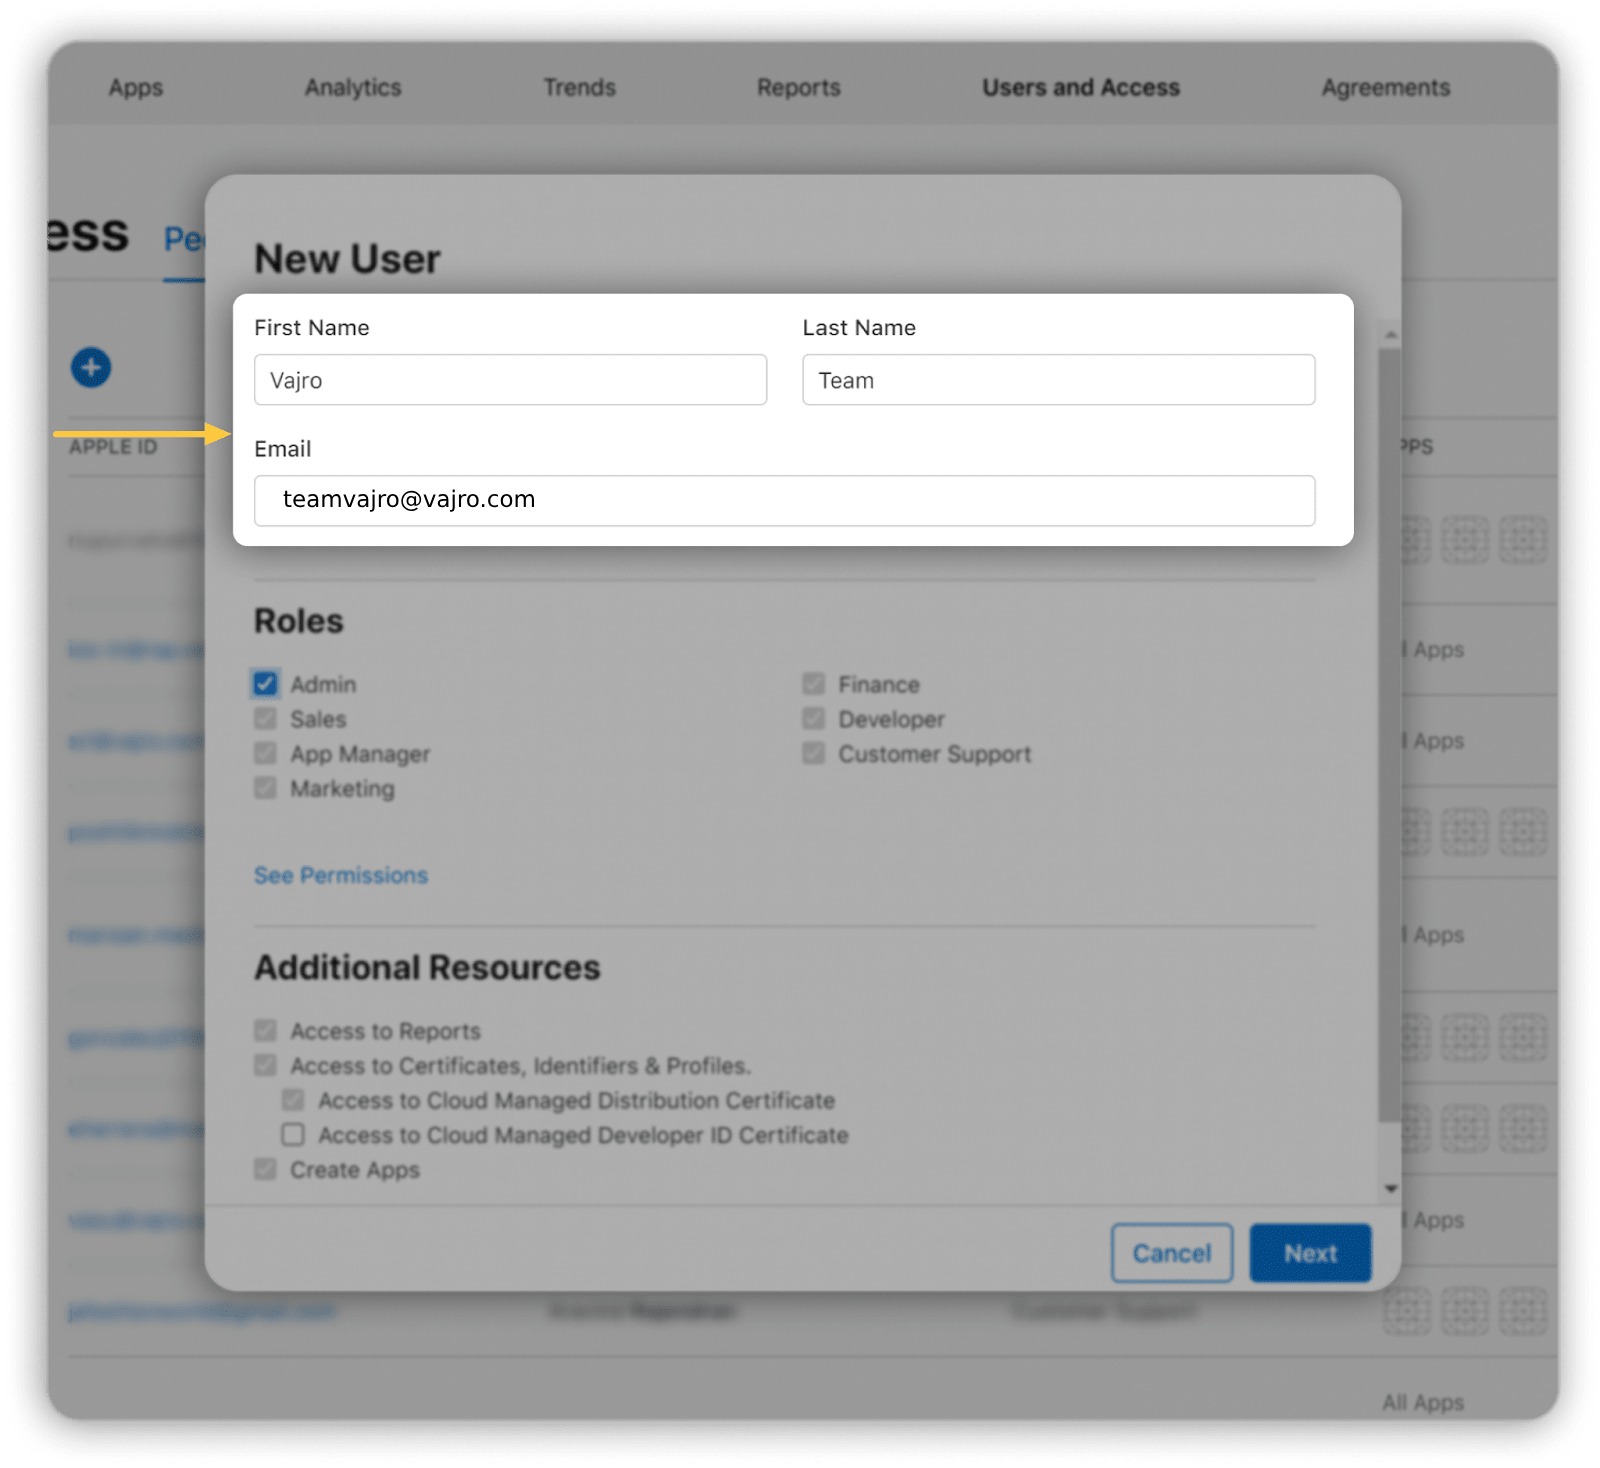Image resolution: width=1600 pixels, height=1468 pixels.
Task: Go to the Reports tab
Action: pyautogui.click(x=799, y=88)
